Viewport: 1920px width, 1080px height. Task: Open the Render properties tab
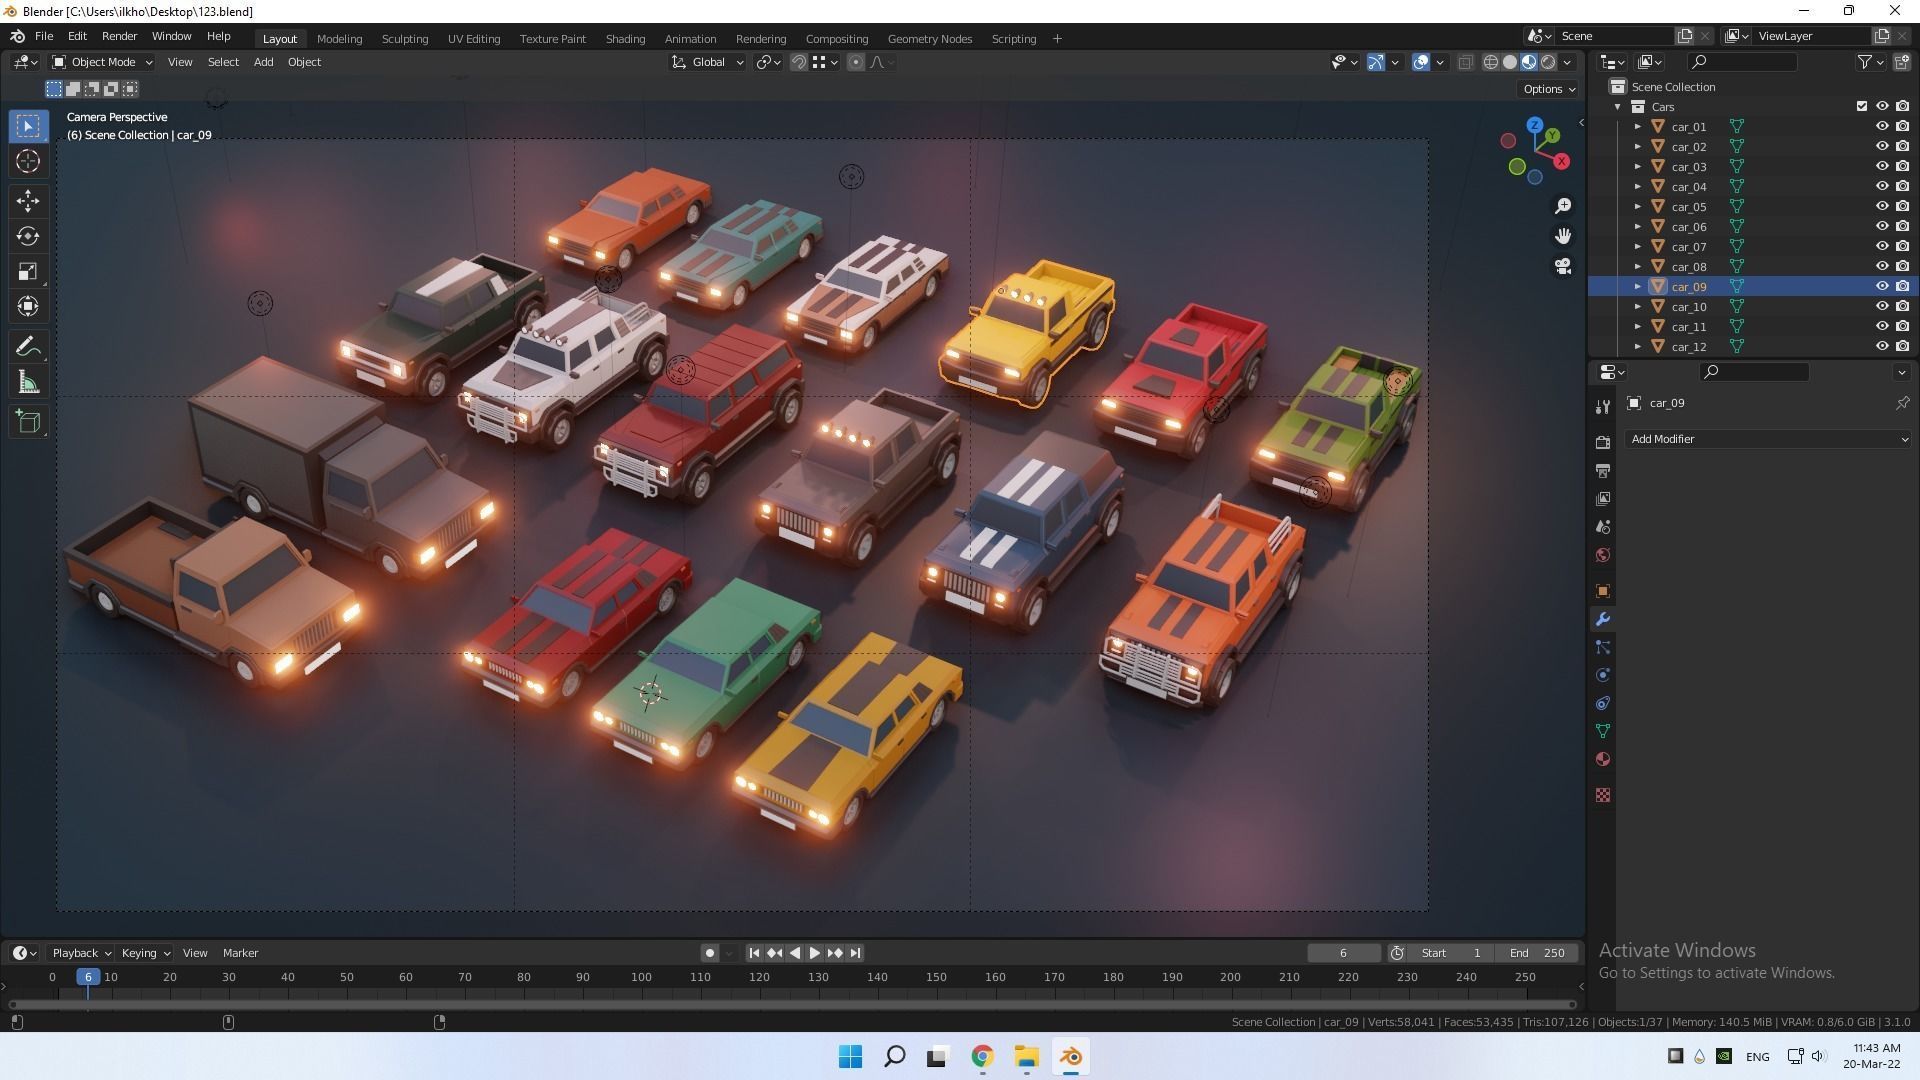(1603, 442)
